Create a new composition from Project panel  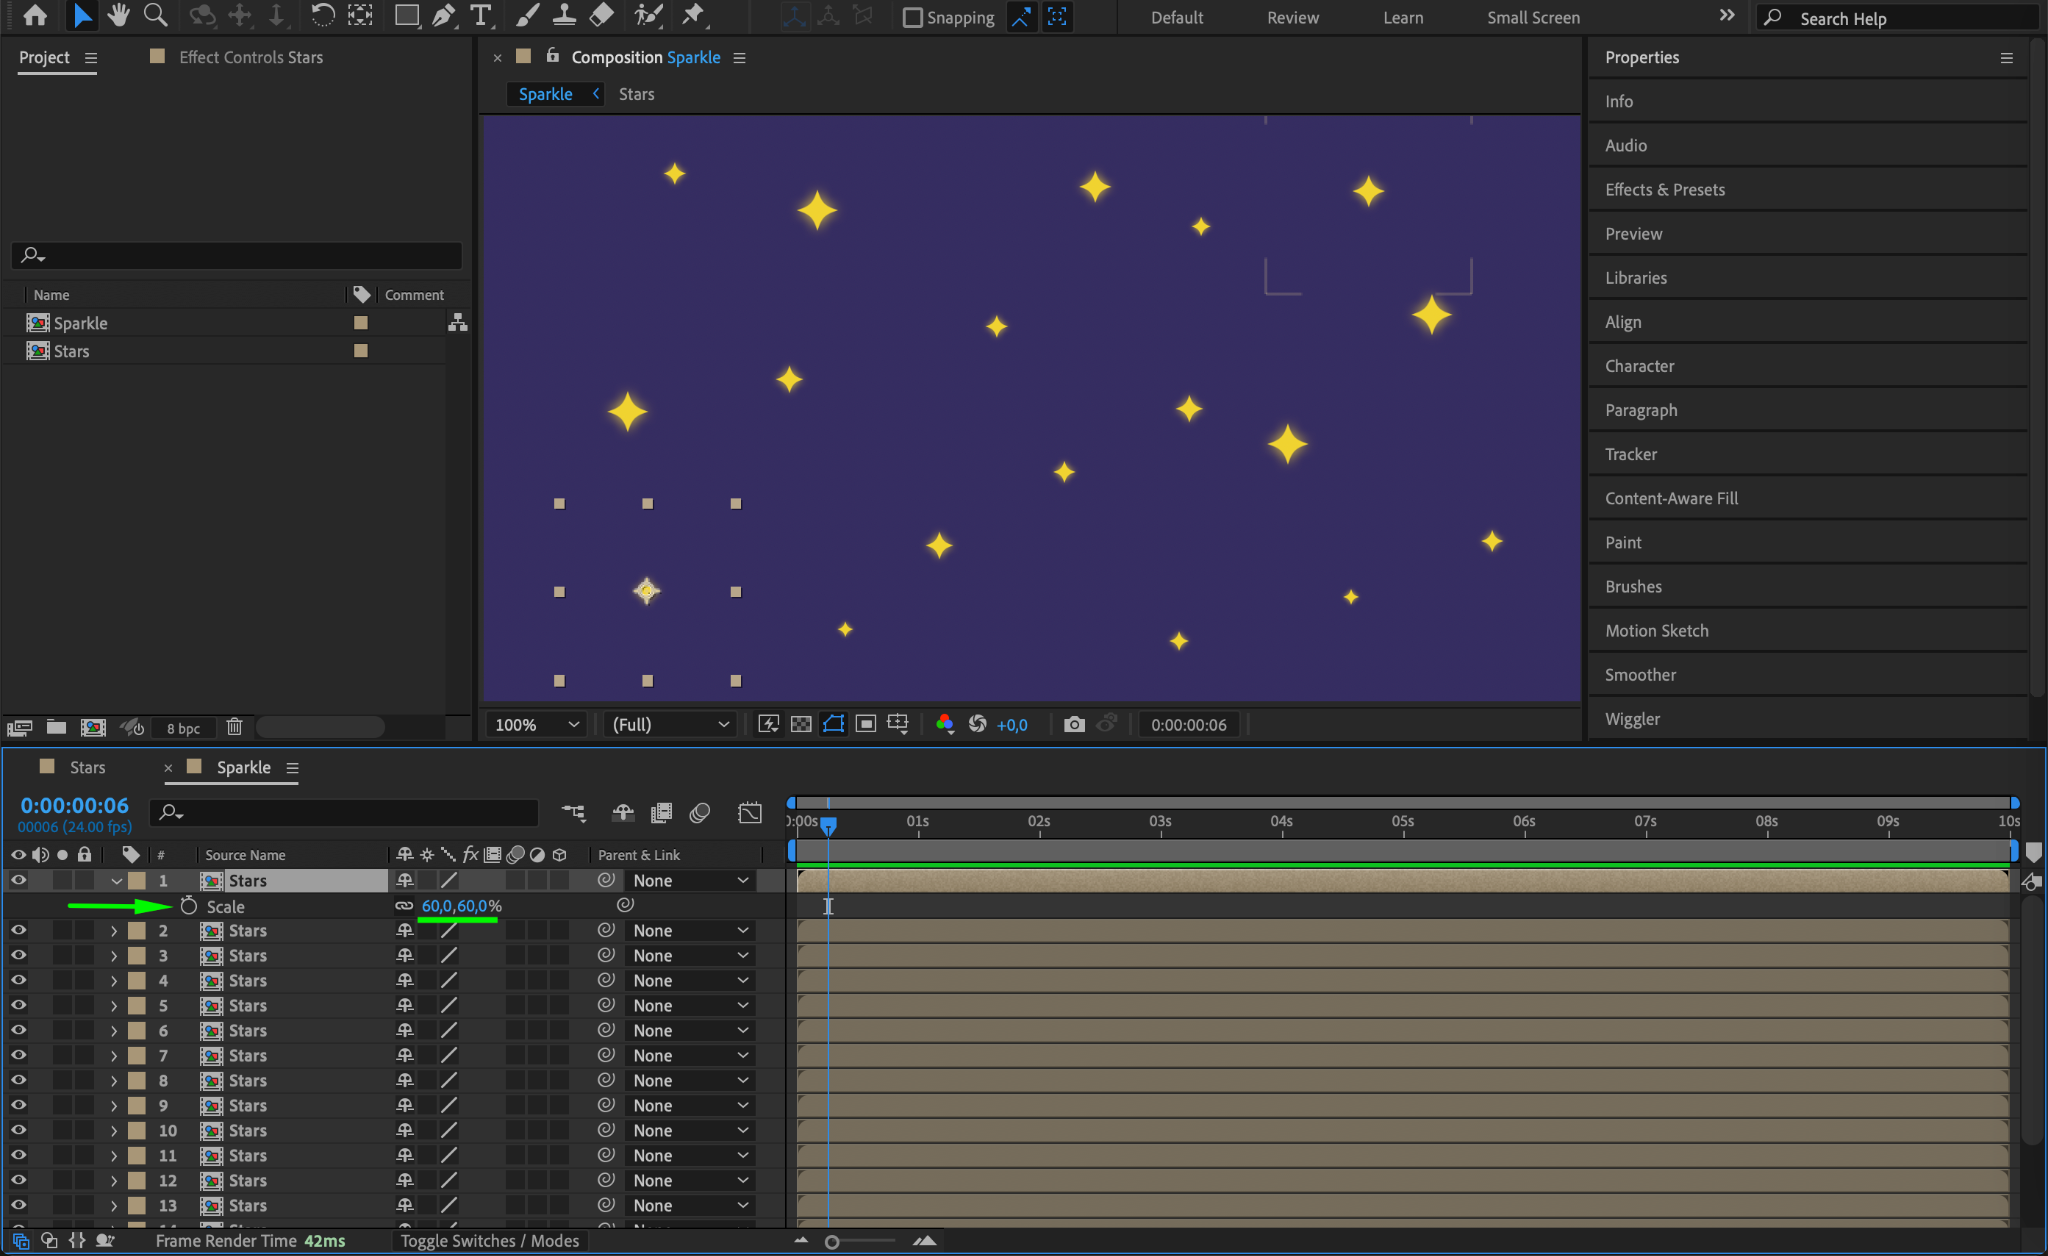tap(93, 727)
